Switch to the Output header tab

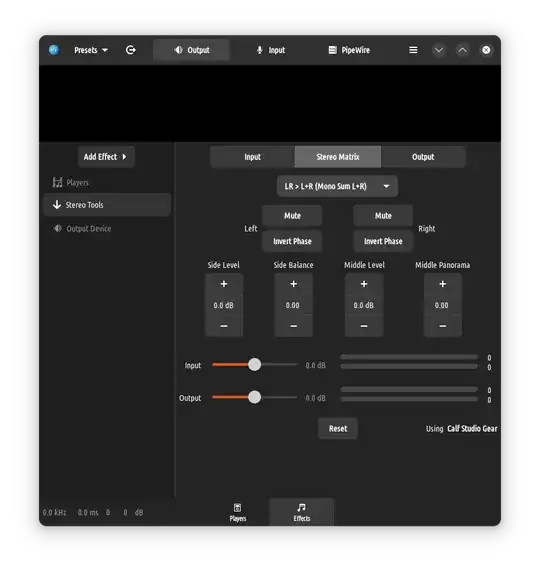pos(192,50)
